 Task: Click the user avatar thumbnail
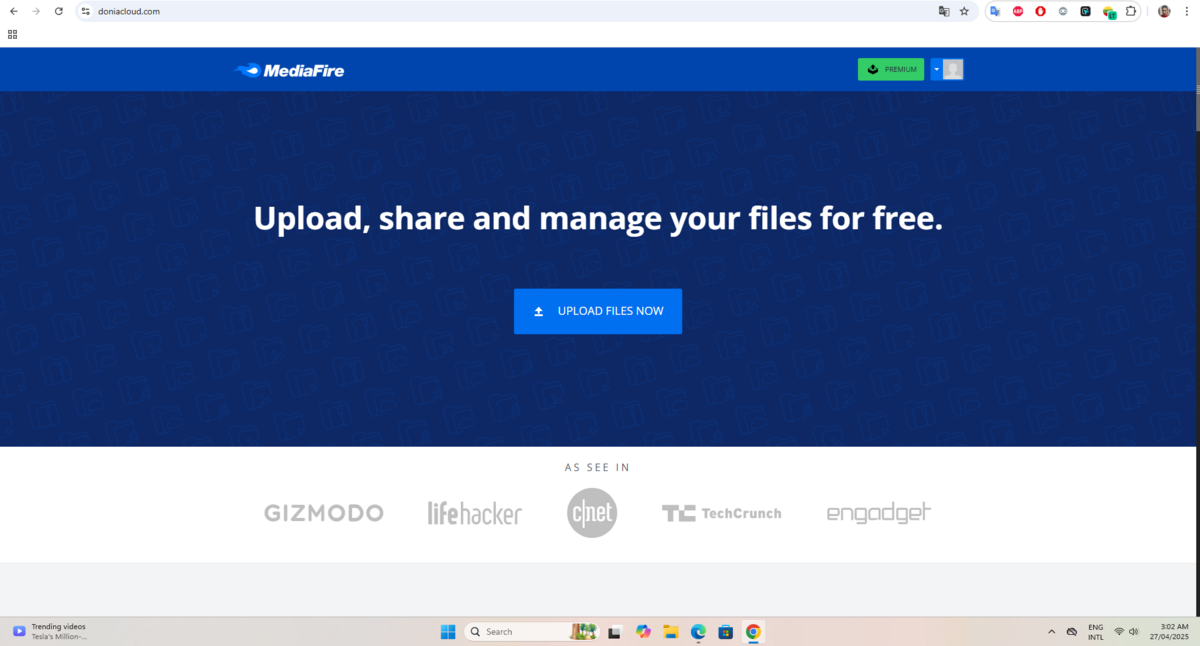pos(953,69)
